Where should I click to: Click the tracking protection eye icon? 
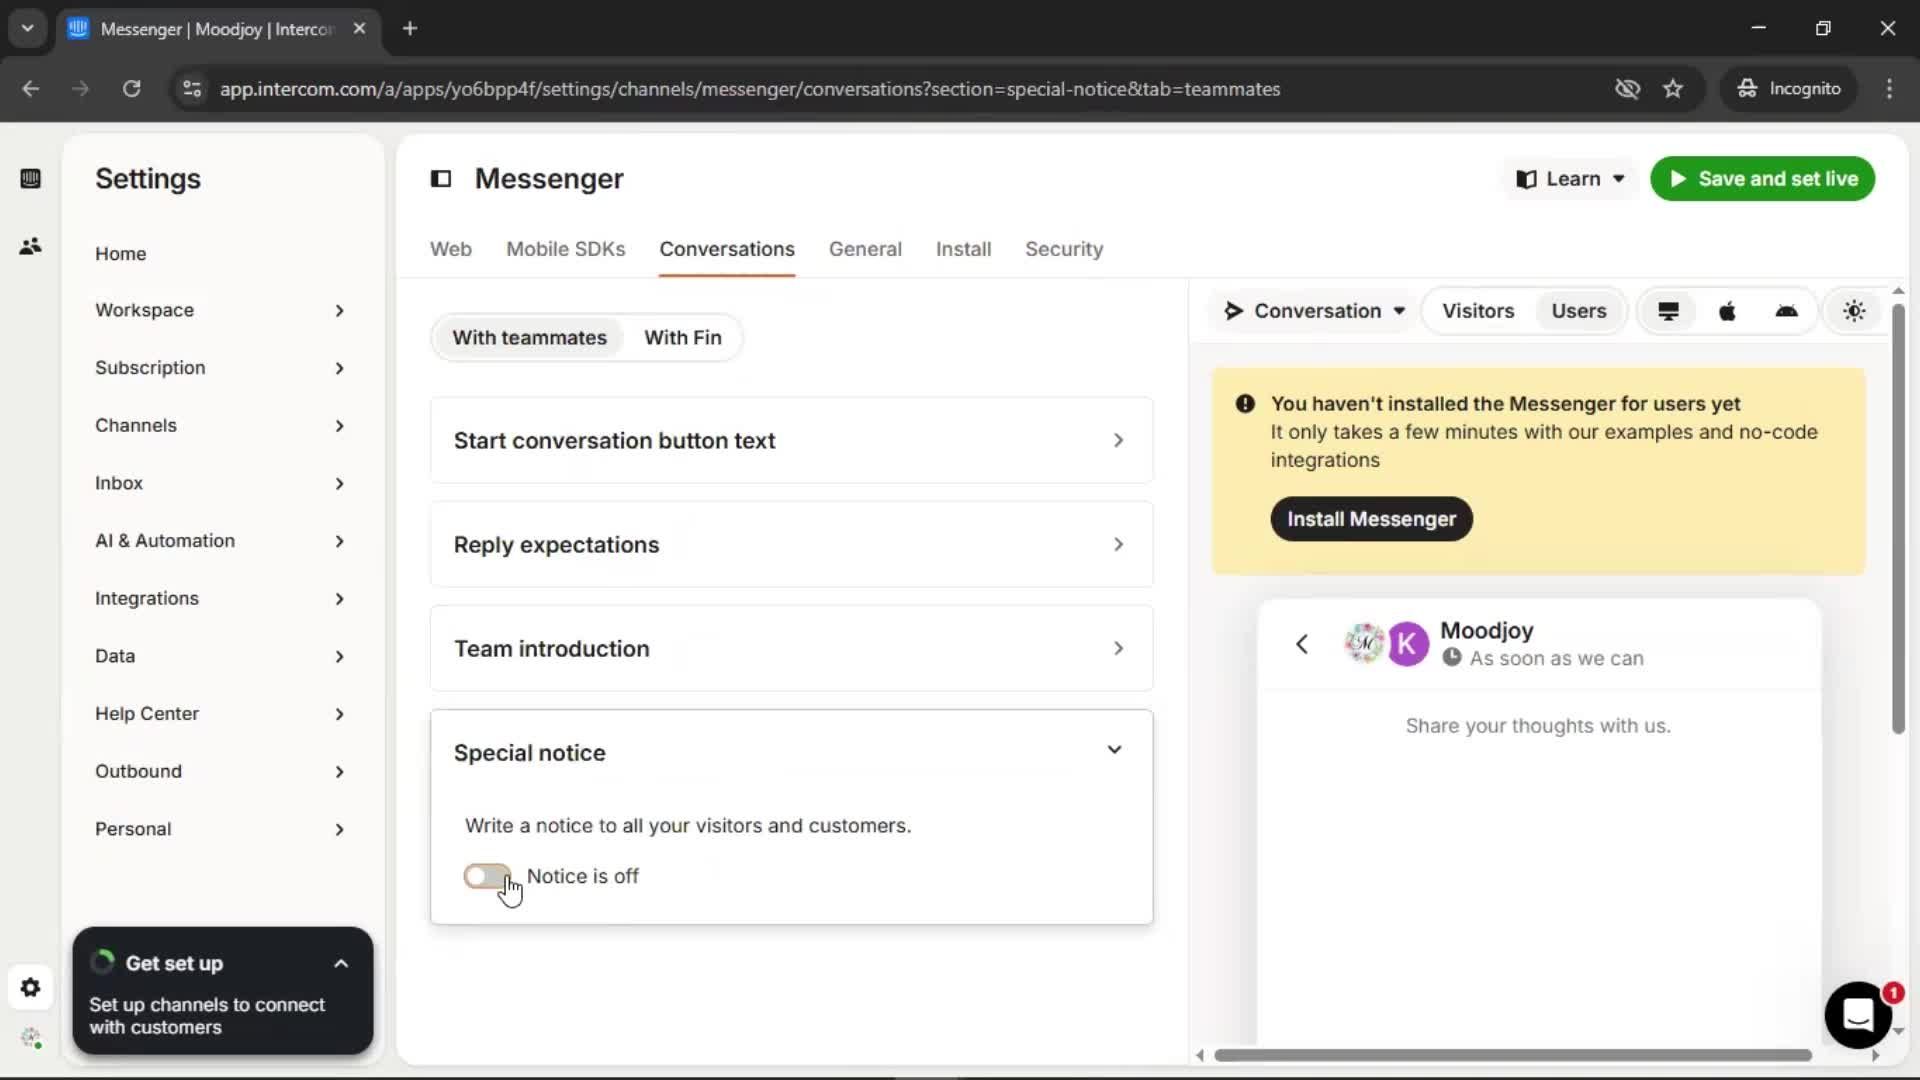1627,89
